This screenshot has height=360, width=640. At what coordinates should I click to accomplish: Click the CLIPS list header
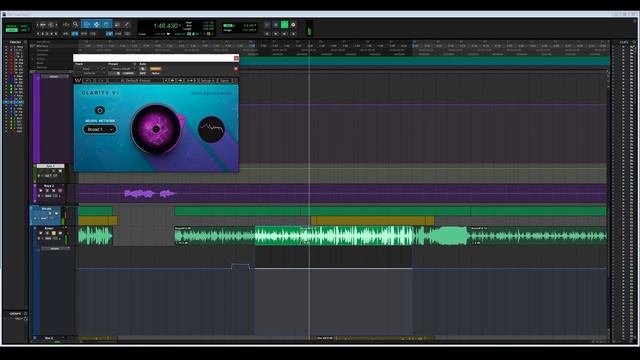tap(624, 42)
